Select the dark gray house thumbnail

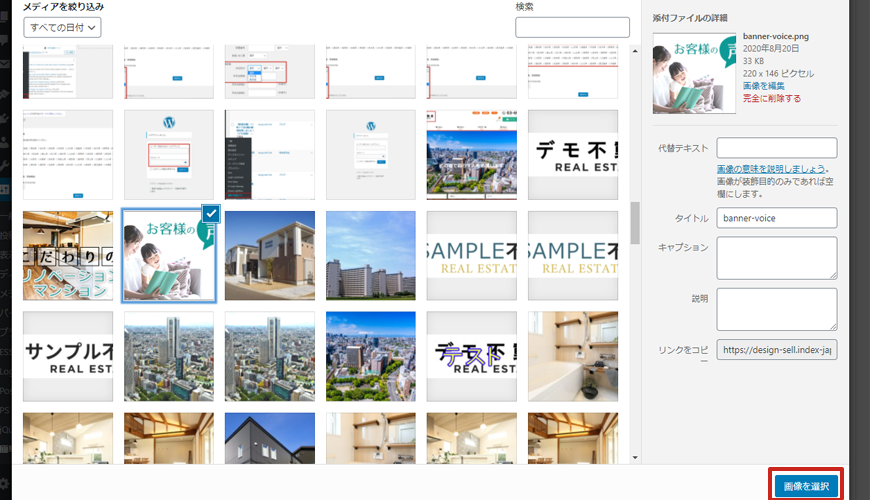[270, 438]
